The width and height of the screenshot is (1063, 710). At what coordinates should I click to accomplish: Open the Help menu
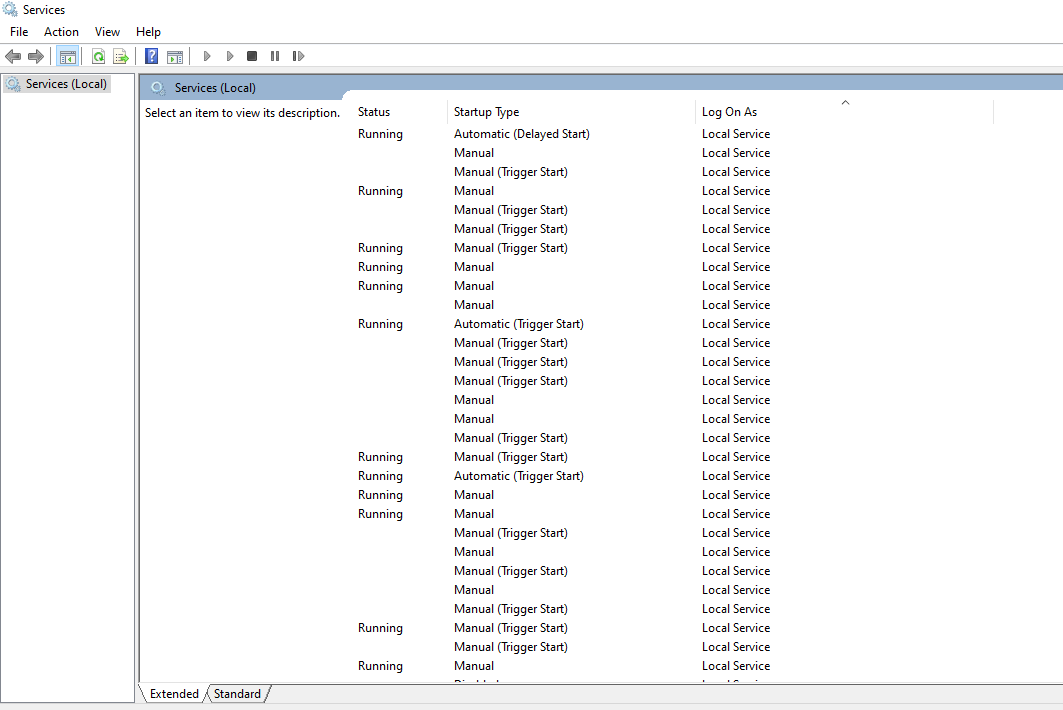tap(148, 32)
